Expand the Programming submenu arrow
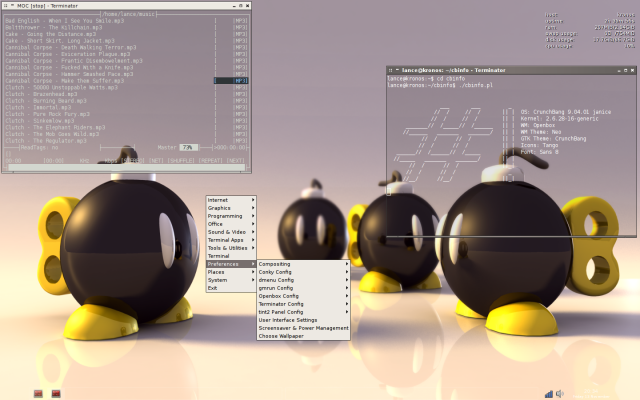The image size is (640, 400). 253,216
